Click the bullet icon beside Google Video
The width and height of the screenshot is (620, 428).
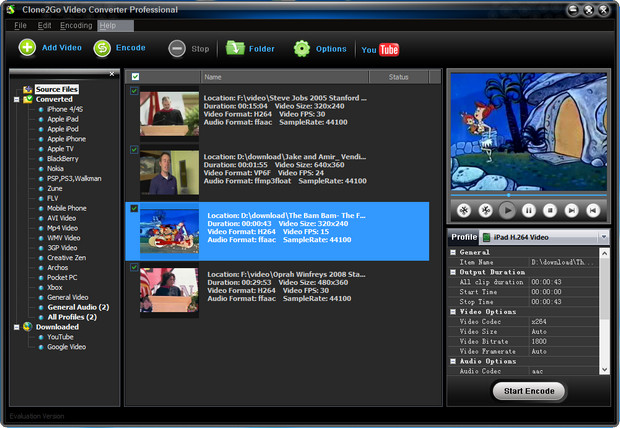pos(41,347)
